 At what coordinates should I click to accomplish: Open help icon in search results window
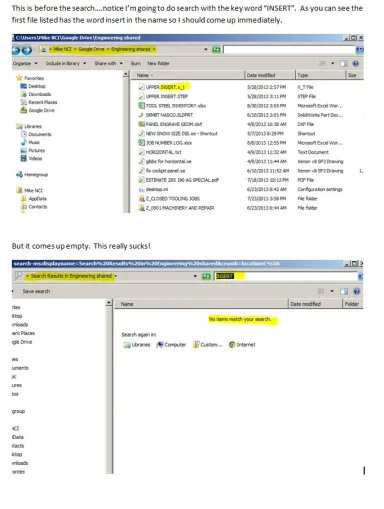click(x=356, y=291)
